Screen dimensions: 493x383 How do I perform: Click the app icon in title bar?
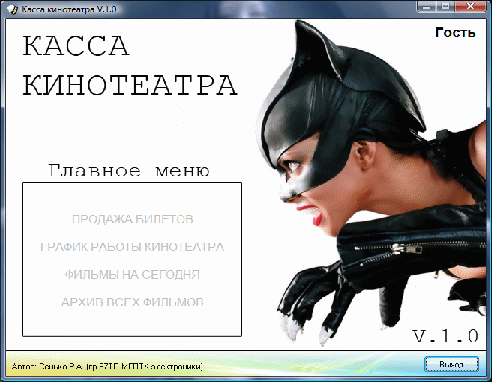click(12, 9)
